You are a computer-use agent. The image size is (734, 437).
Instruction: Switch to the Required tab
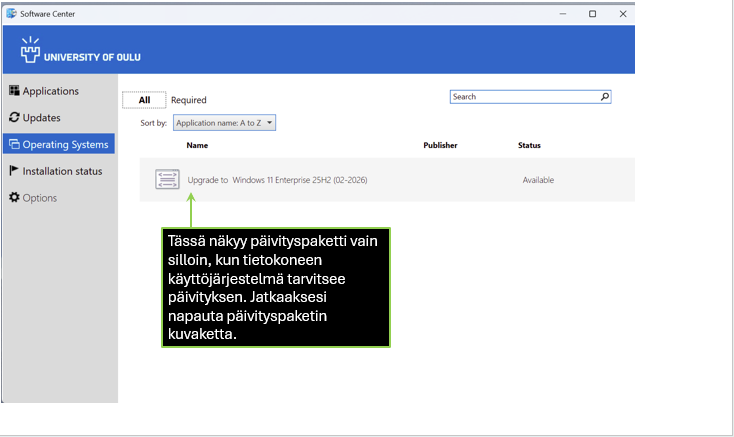pos(188,100)
